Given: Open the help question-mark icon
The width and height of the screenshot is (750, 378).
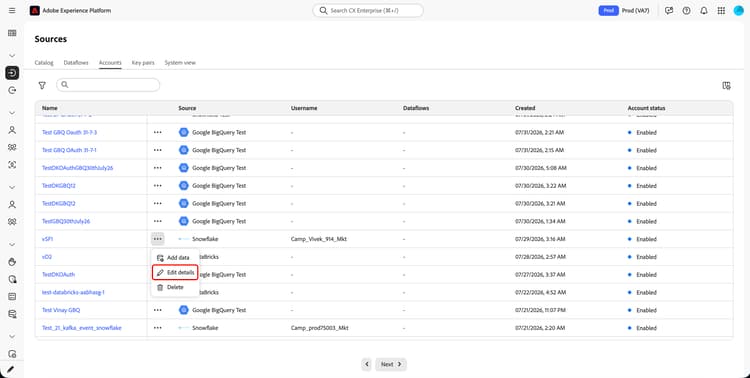Looking at the screenshot, I should click(x=686, y=11).
